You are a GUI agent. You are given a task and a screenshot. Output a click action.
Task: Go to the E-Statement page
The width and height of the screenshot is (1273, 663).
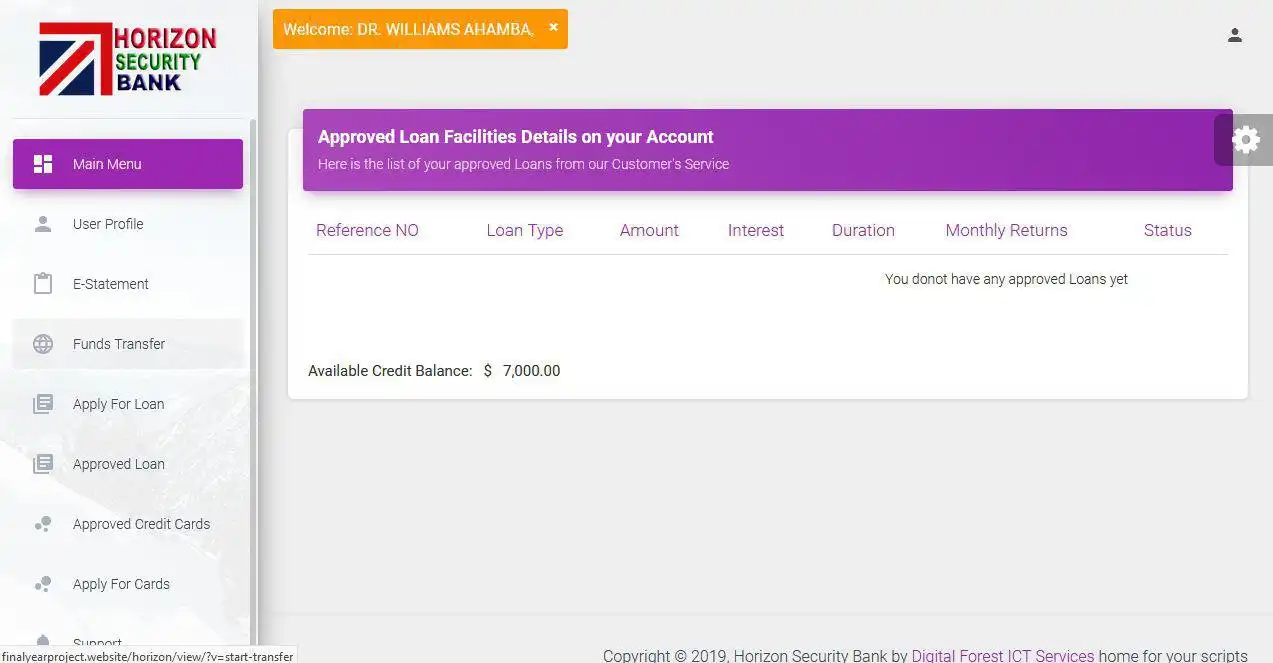pyautogui.click(x=110, y=284)
